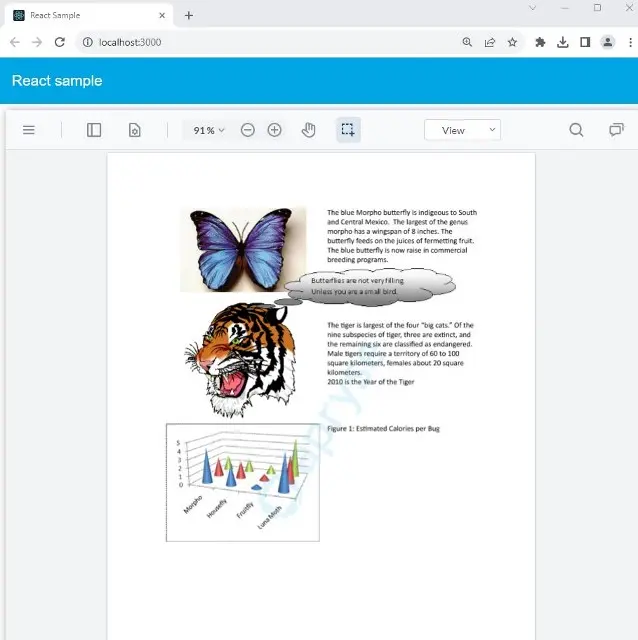Screen dimensions: 638x640
Task: Reload the localhost page
Action: [x=60, y=42]
